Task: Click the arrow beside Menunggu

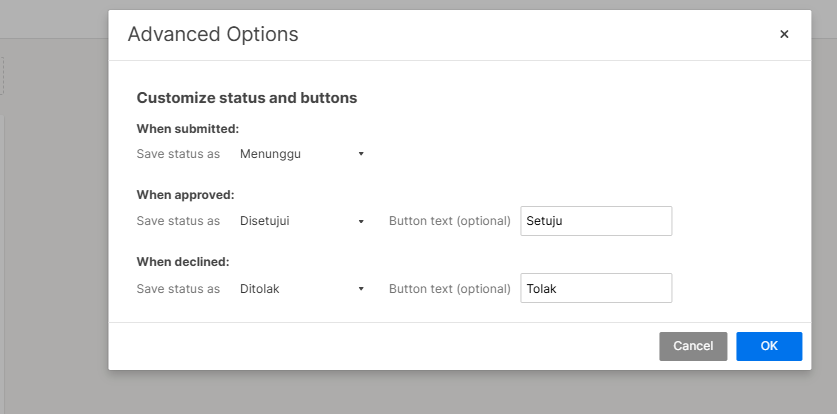Action: click(x=361, y=154)
